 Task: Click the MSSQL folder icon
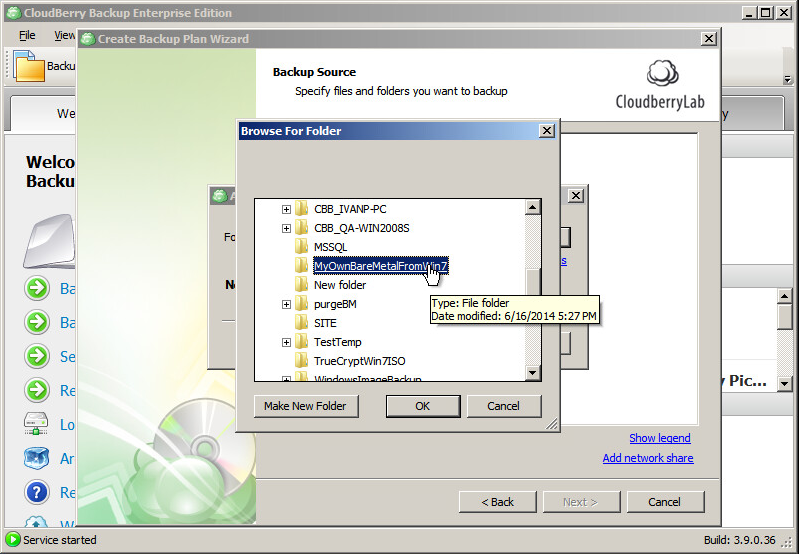[x=301, y=247]
